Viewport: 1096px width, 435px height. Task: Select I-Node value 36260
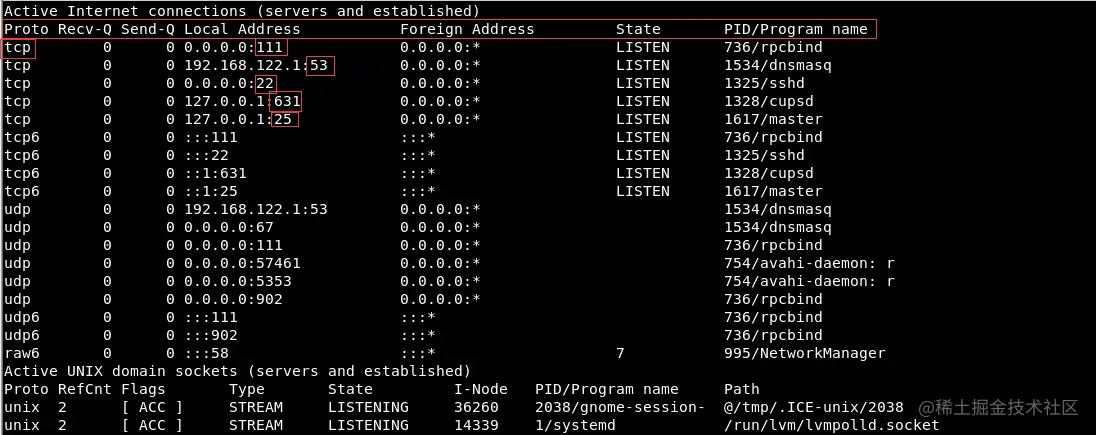pyautogui.click(x=476, y=407)
